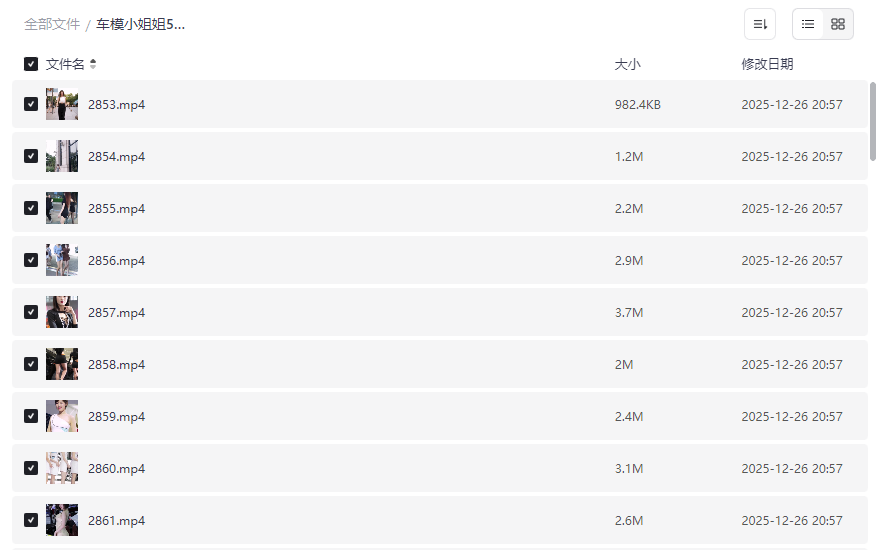Click the 大小 column header
Viewport: 878px width, 550px height.
627,64
